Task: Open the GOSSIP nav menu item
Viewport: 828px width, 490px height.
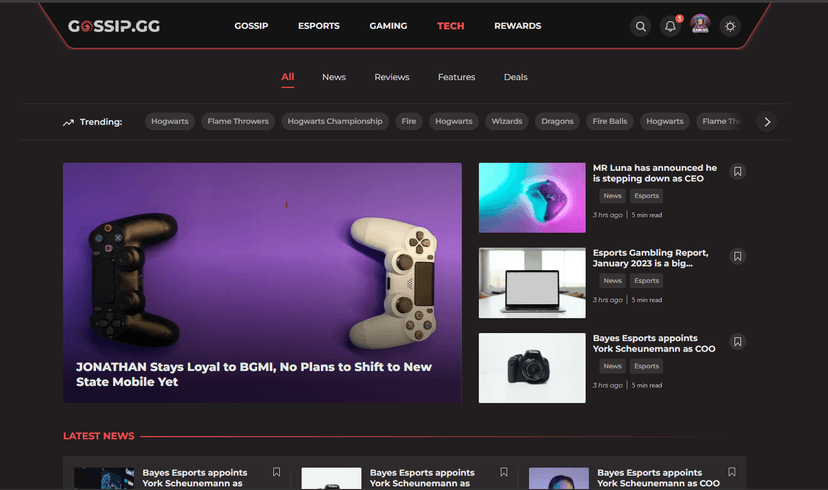Action: (x=251, y=26)
